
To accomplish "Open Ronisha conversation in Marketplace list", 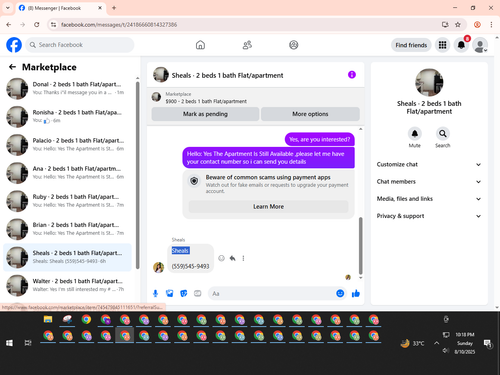I will pos(68,117).
